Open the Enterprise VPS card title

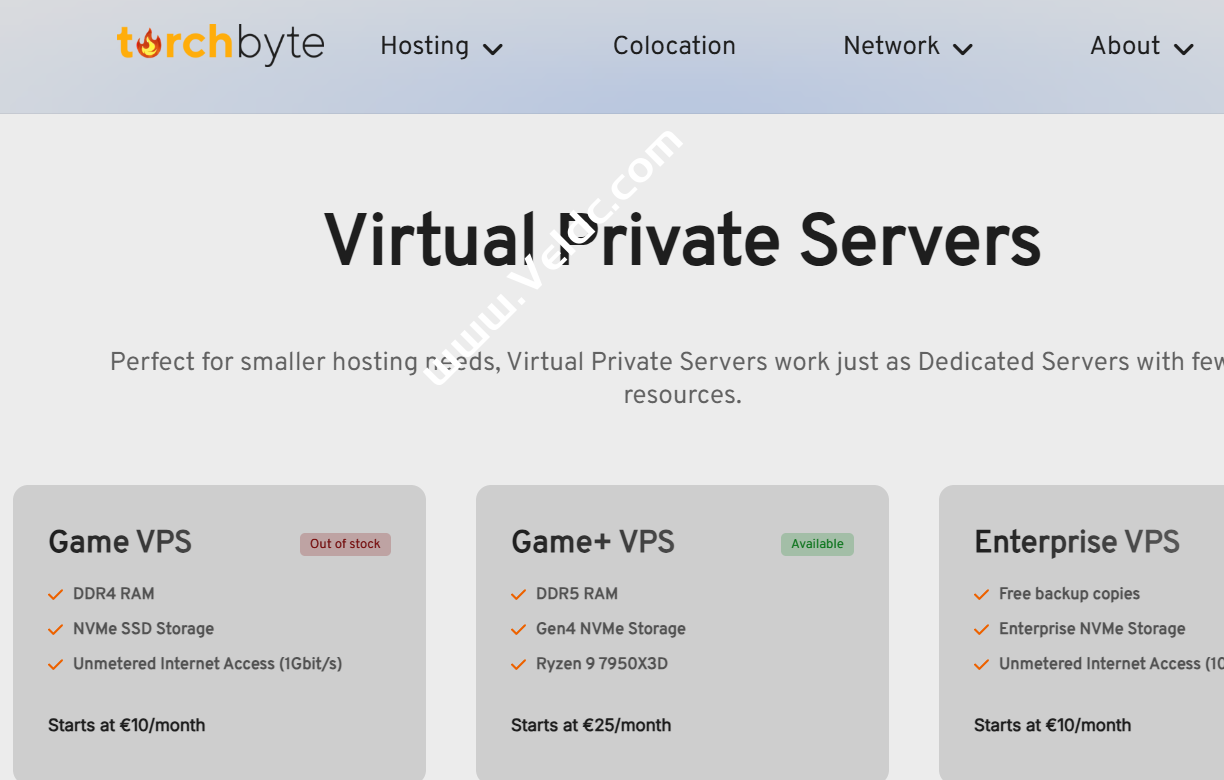pos(1076,542)
